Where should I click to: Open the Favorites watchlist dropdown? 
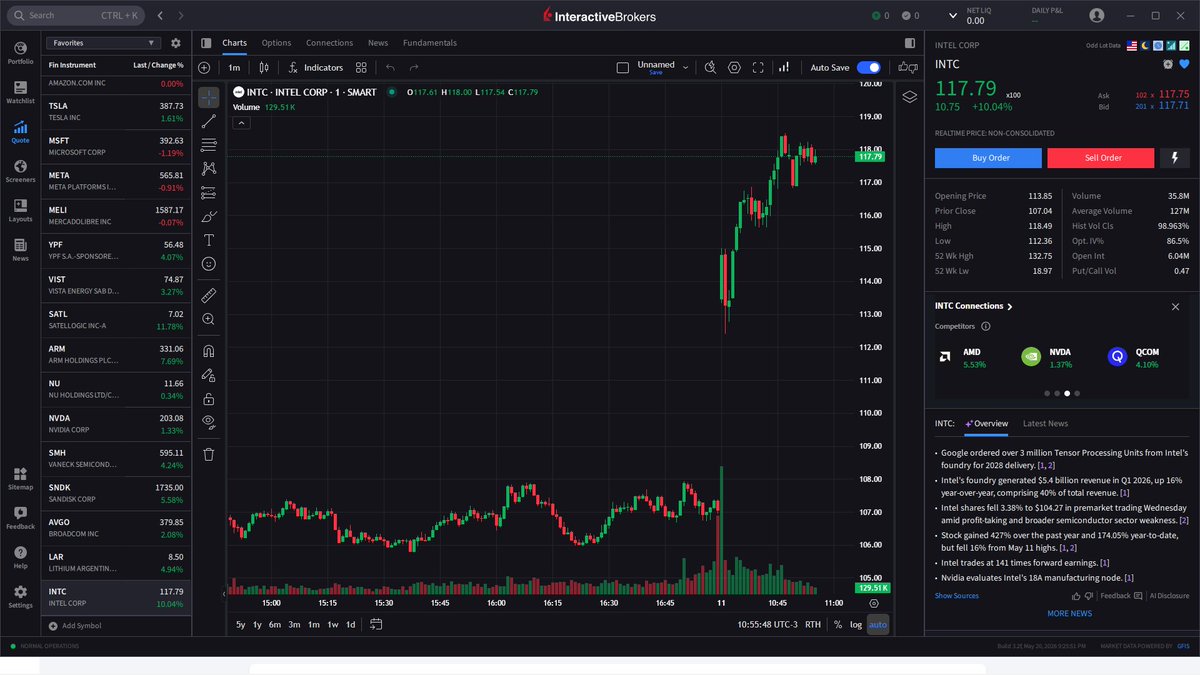[x=104, y=43]
